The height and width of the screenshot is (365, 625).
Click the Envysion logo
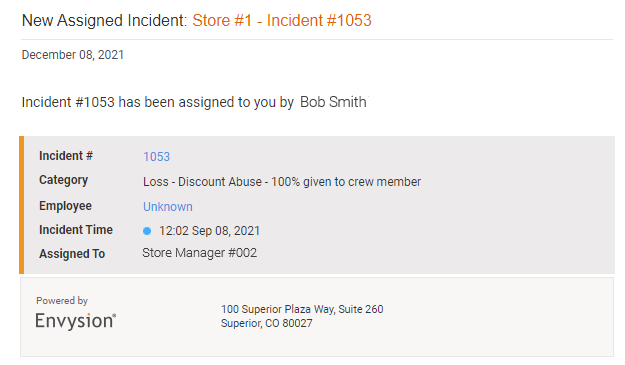(x=75, y=321)
